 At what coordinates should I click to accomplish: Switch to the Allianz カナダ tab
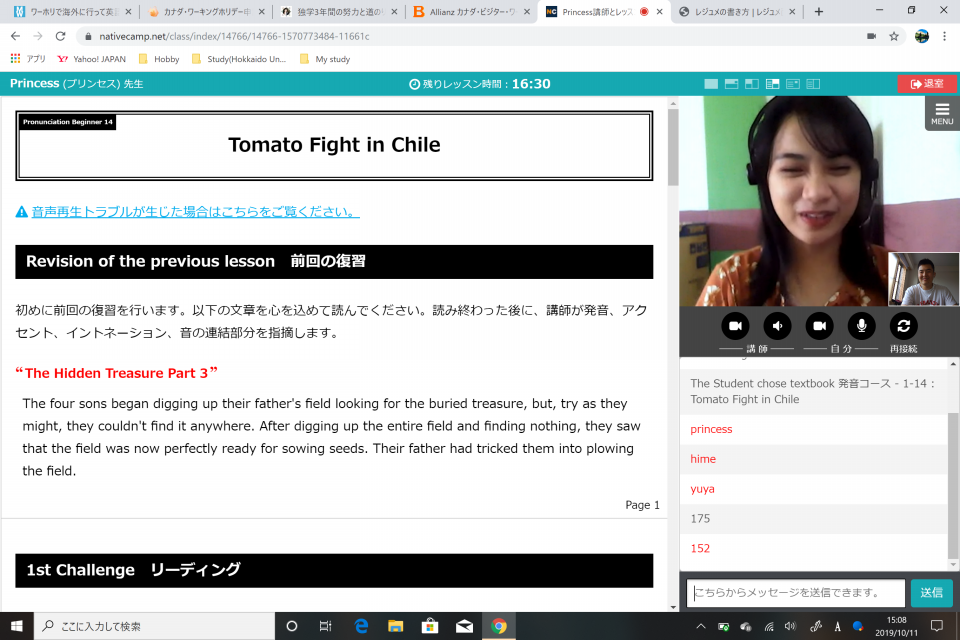[x=471, y=12]
